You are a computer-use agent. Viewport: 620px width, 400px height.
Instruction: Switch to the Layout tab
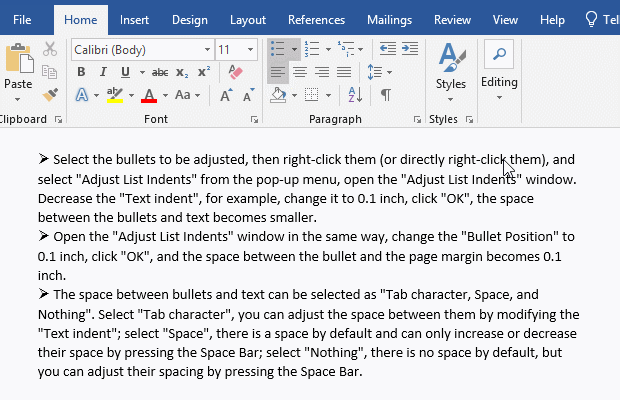click(248, 20)
